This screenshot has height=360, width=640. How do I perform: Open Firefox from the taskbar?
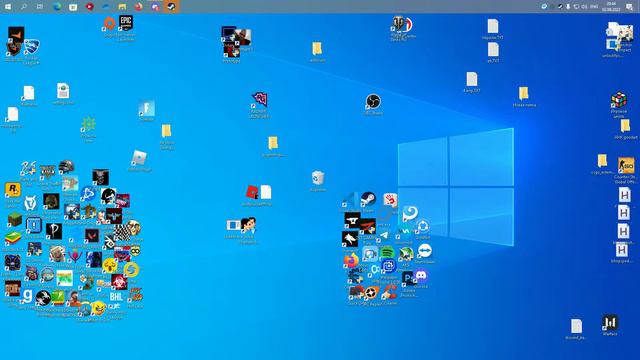point(139,7)
